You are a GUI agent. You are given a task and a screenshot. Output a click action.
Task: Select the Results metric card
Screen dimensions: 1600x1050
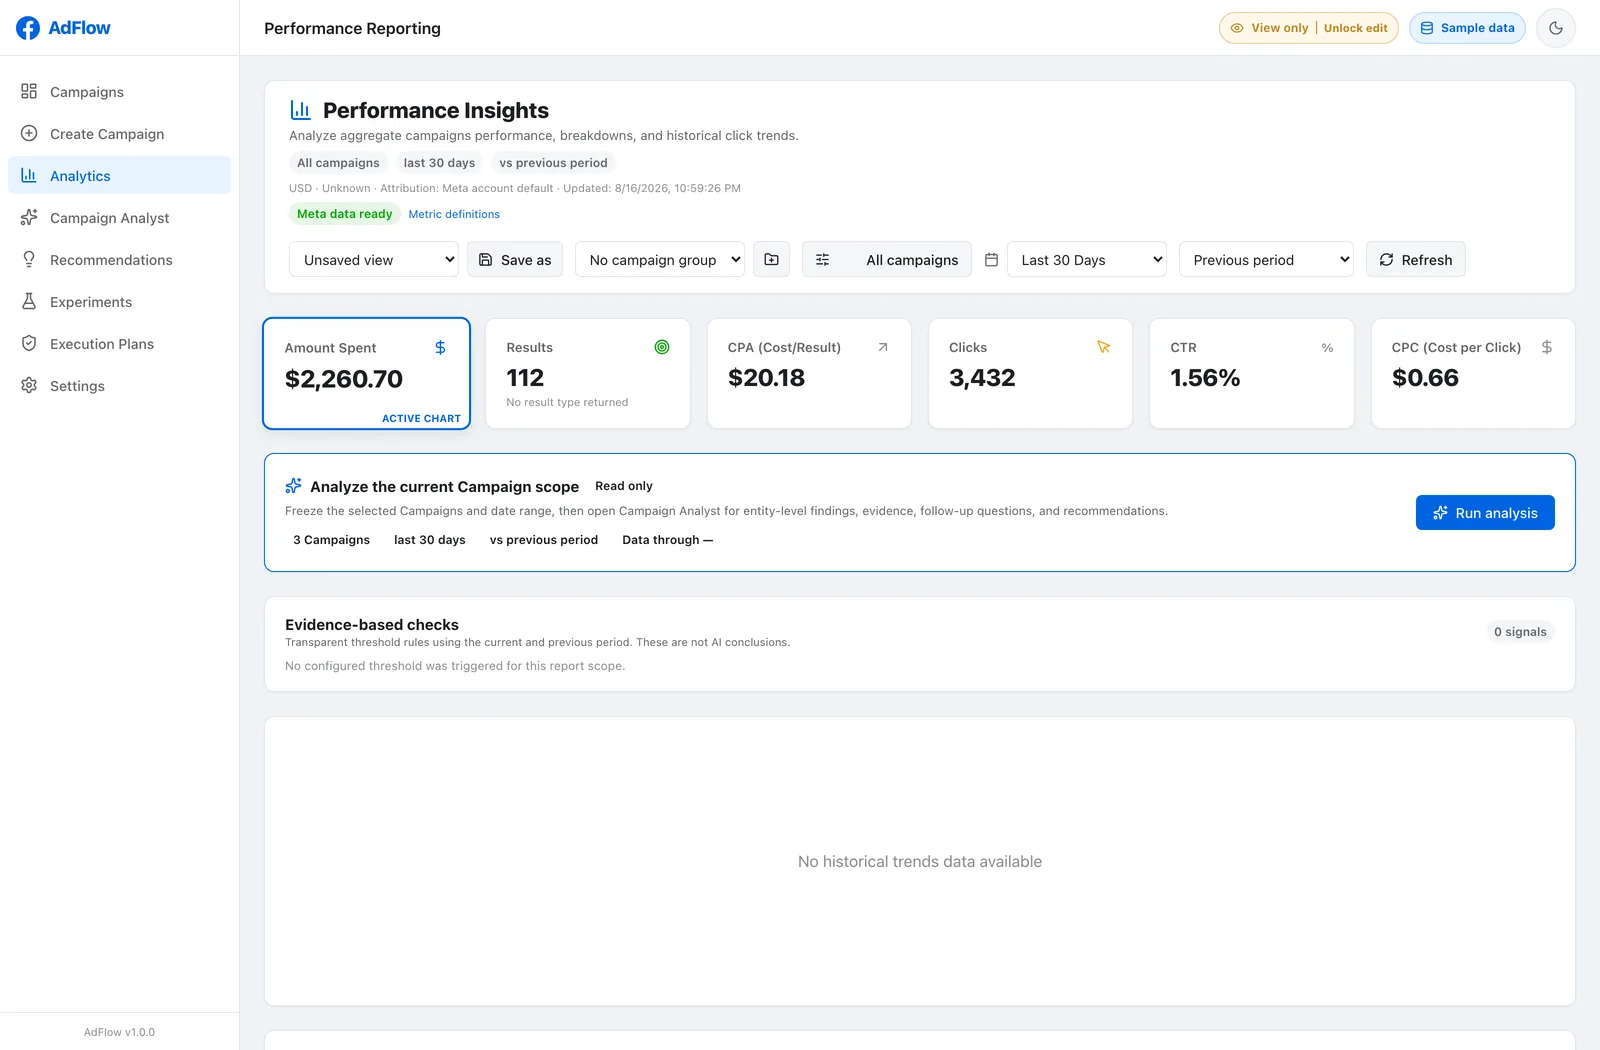tap(588, 373)
